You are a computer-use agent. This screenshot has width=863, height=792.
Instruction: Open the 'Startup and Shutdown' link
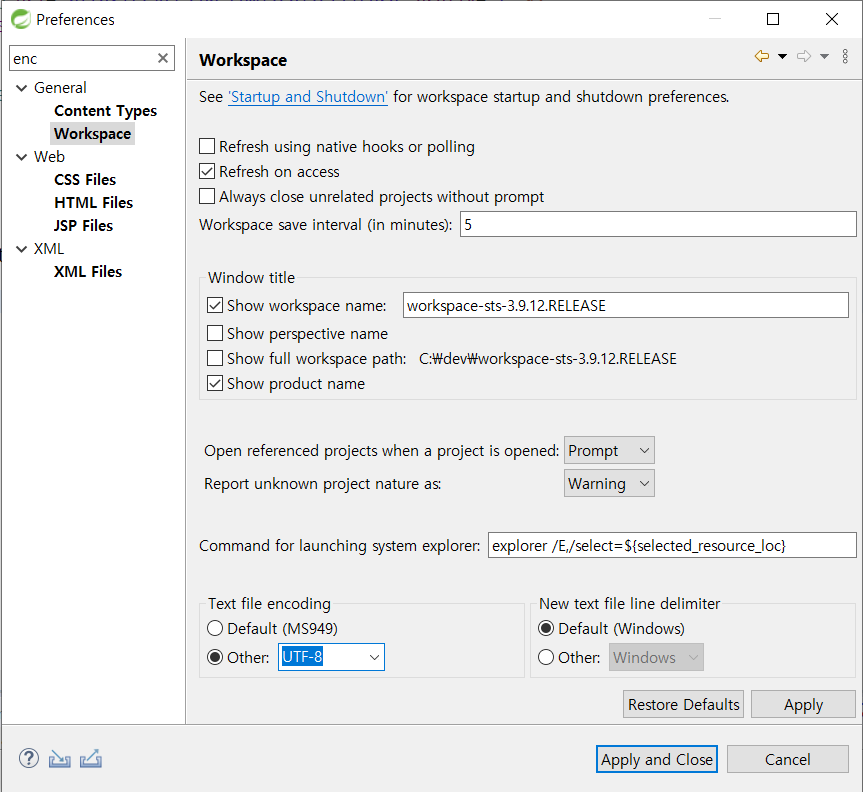308,97
